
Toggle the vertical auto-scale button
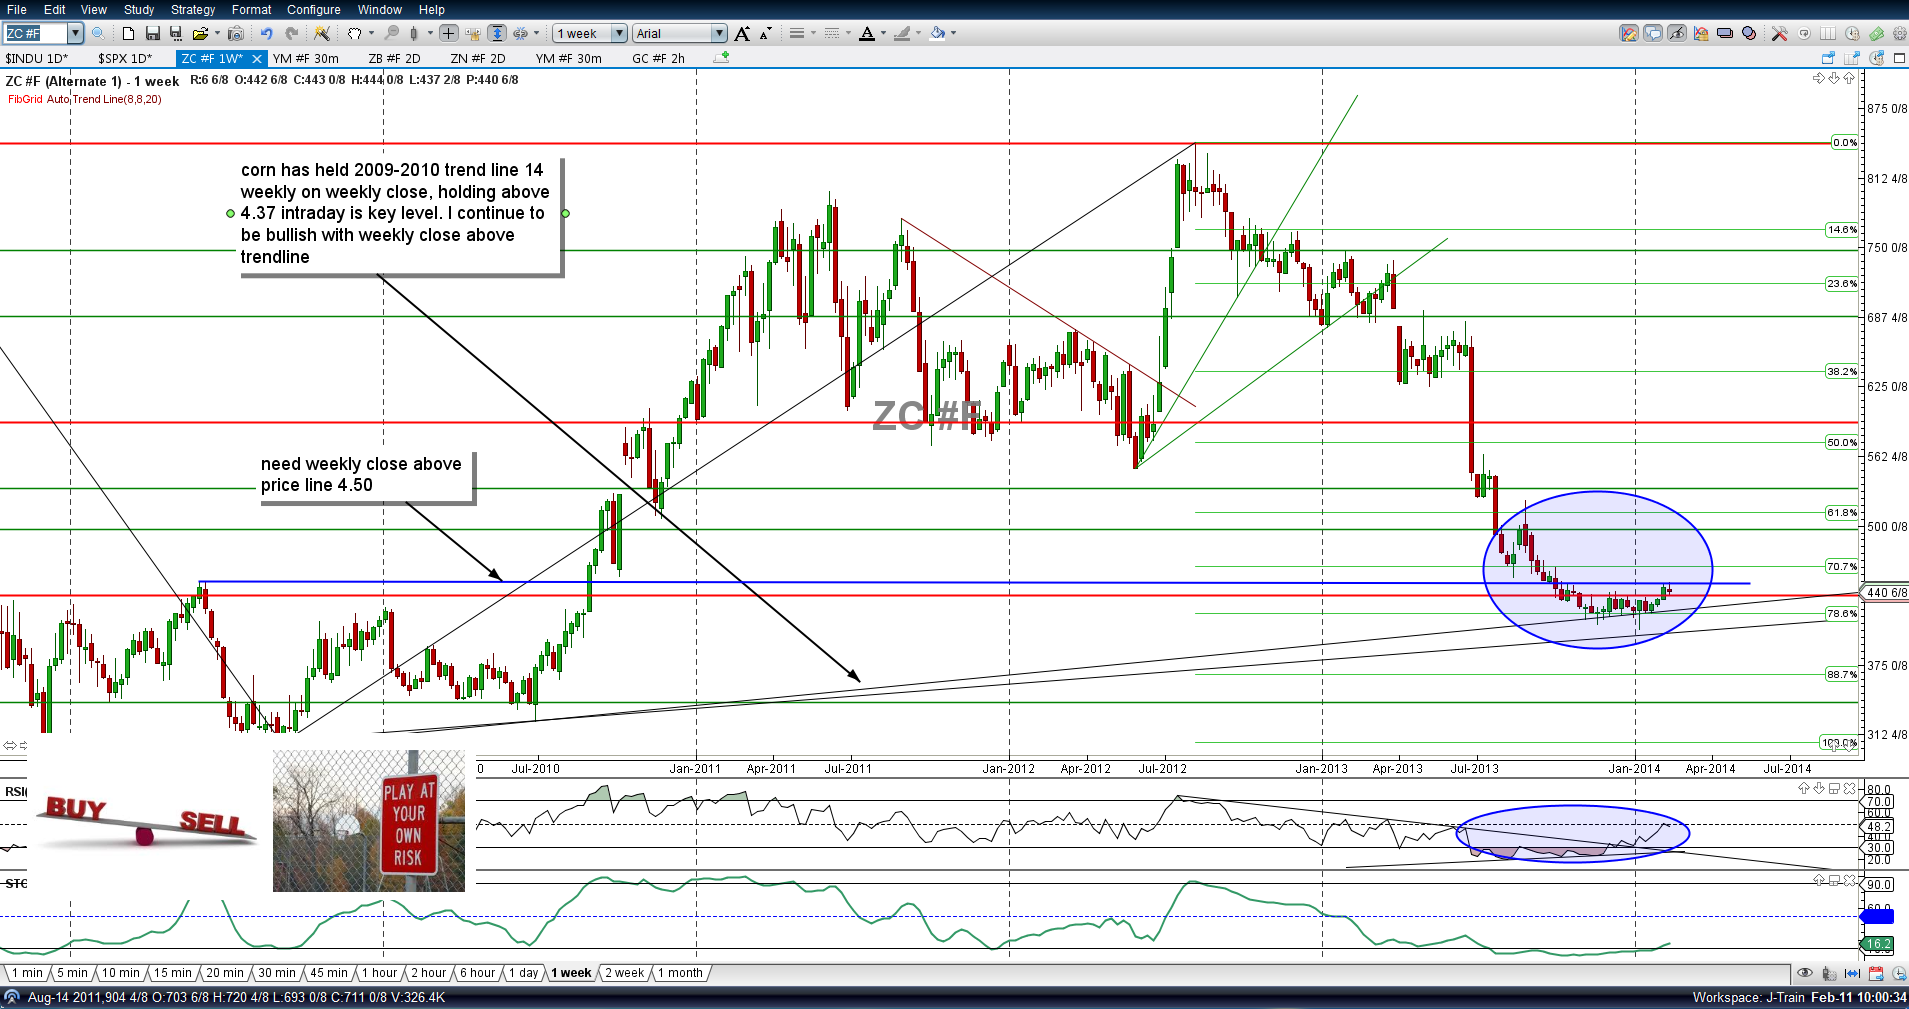pyautogui.click(x=497, y=33)
